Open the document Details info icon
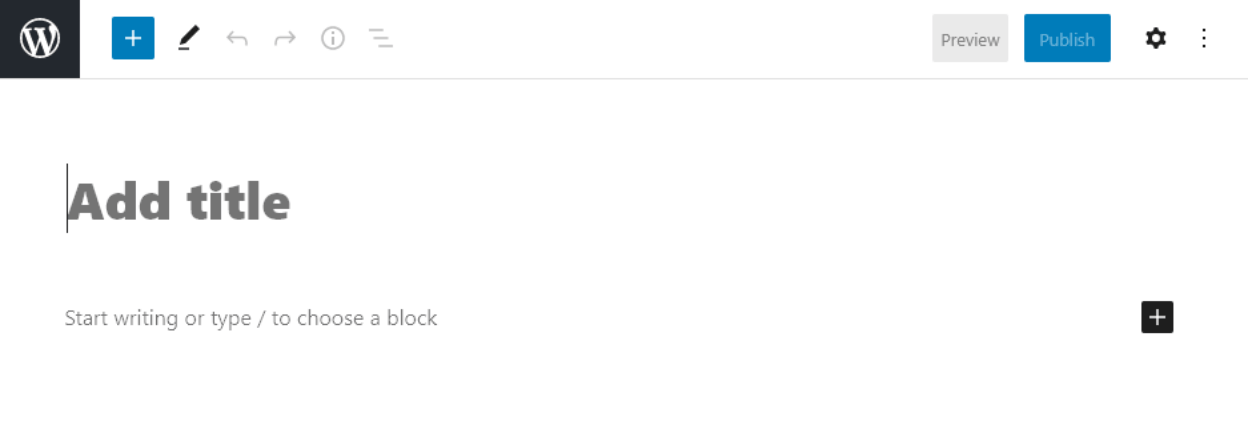The image size is (1256, 436). click(x=333, y=39)
